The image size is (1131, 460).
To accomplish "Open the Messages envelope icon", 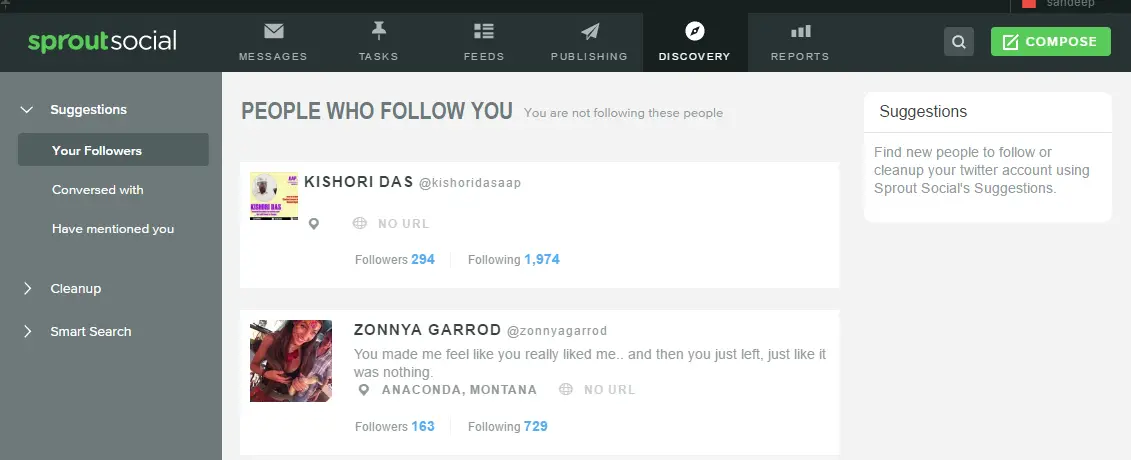I will pos(273,31).
